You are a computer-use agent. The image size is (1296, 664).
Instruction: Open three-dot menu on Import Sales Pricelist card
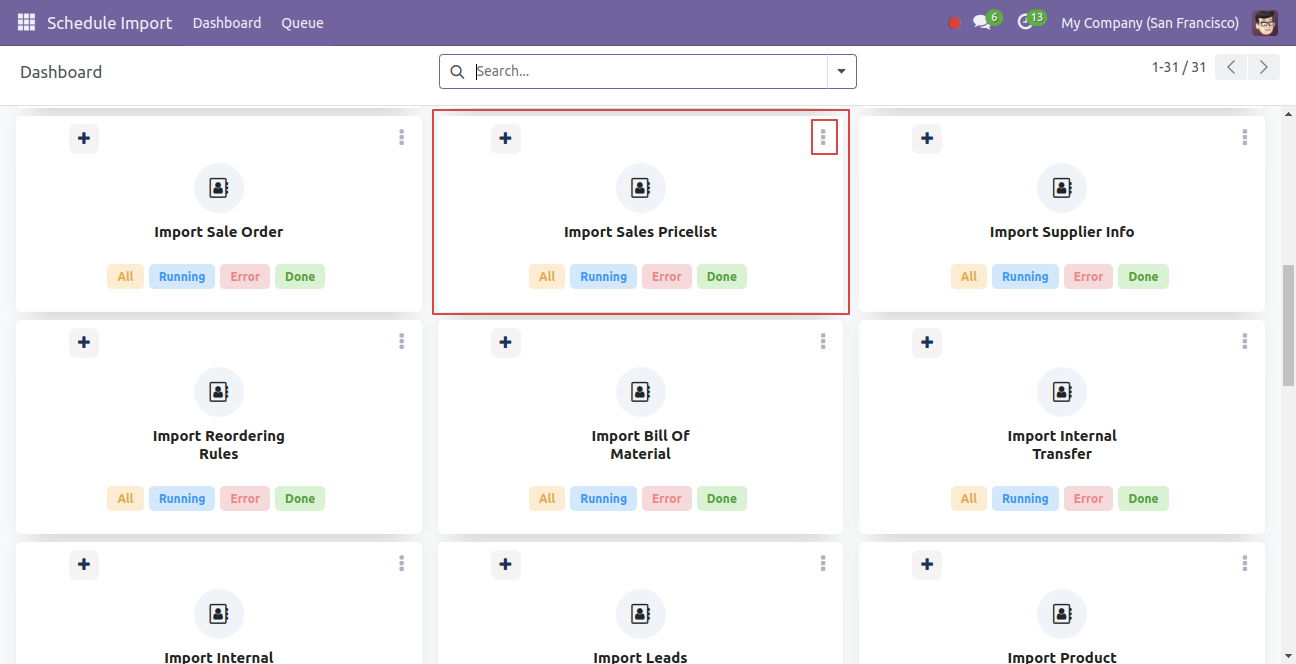click(x=823, y=137)
